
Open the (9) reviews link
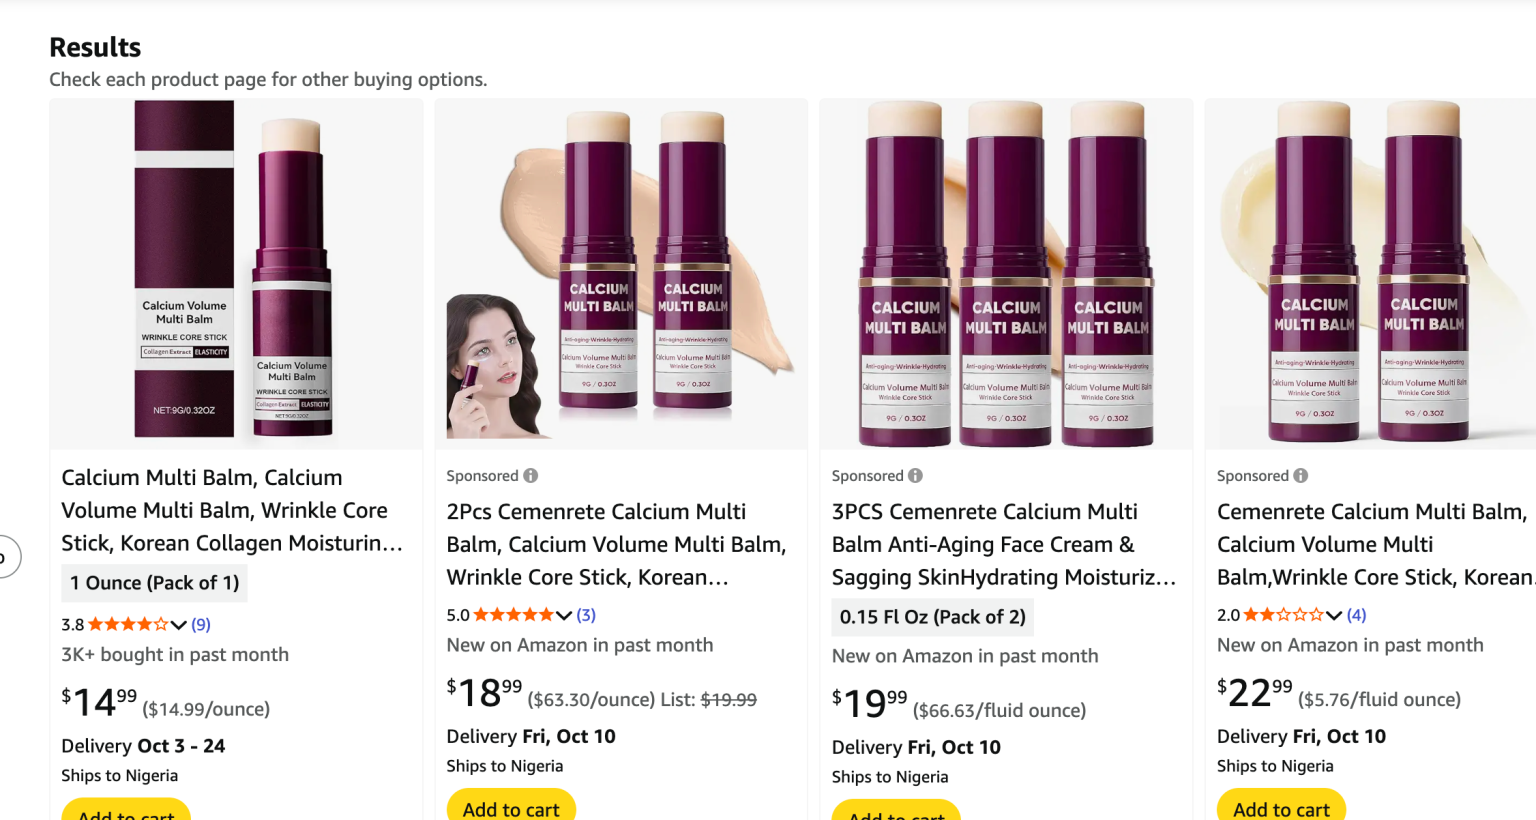(x=200, y=623)
